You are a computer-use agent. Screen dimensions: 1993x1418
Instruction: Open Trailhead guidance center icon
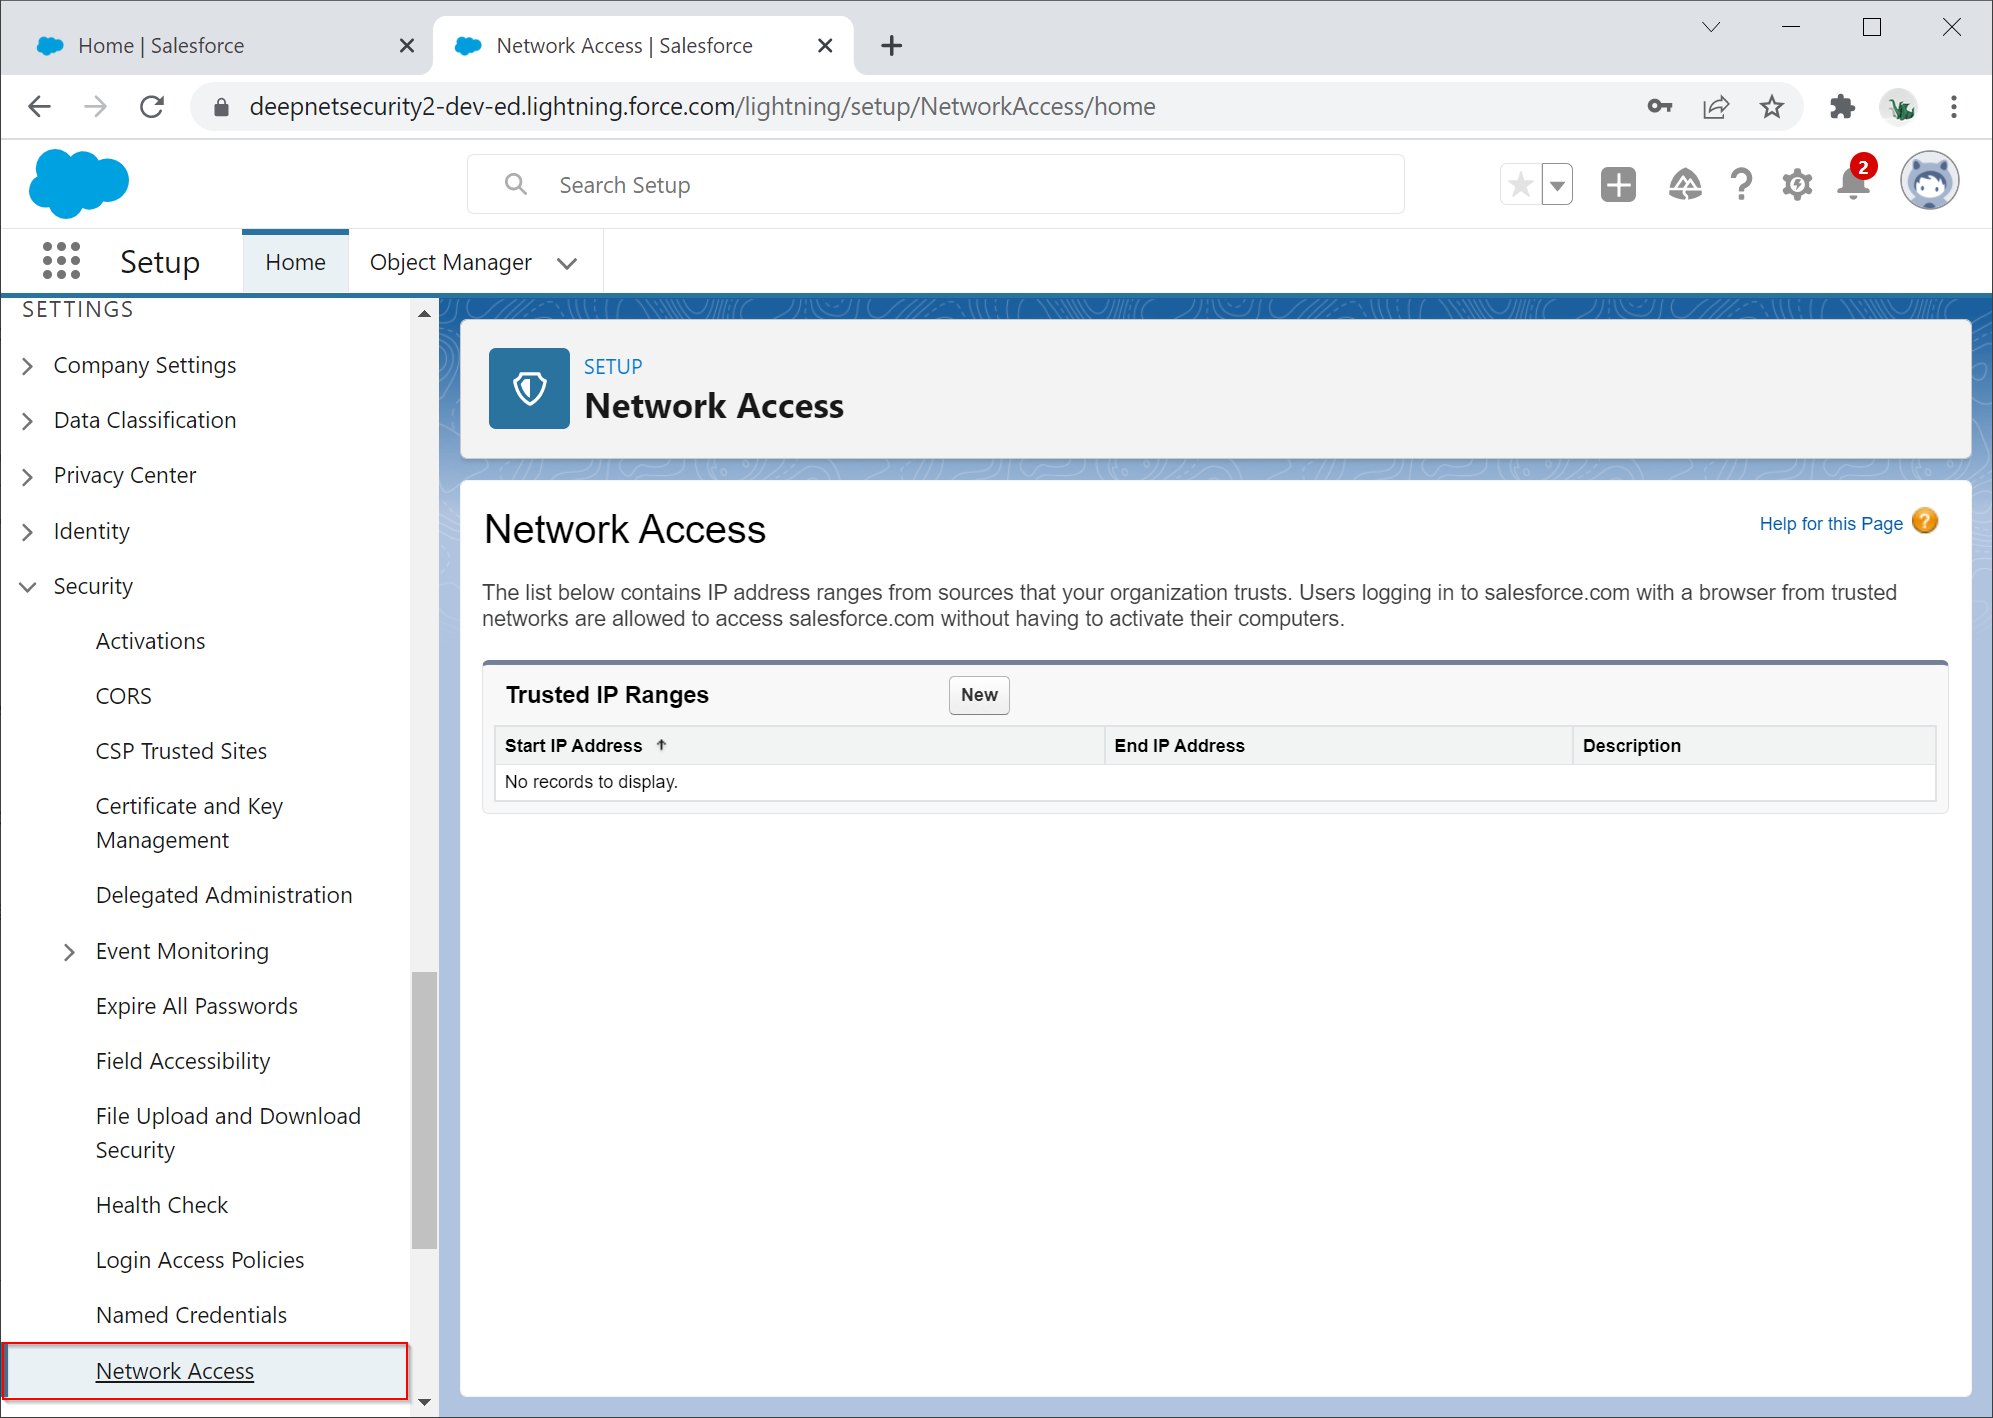point(1685,185)
